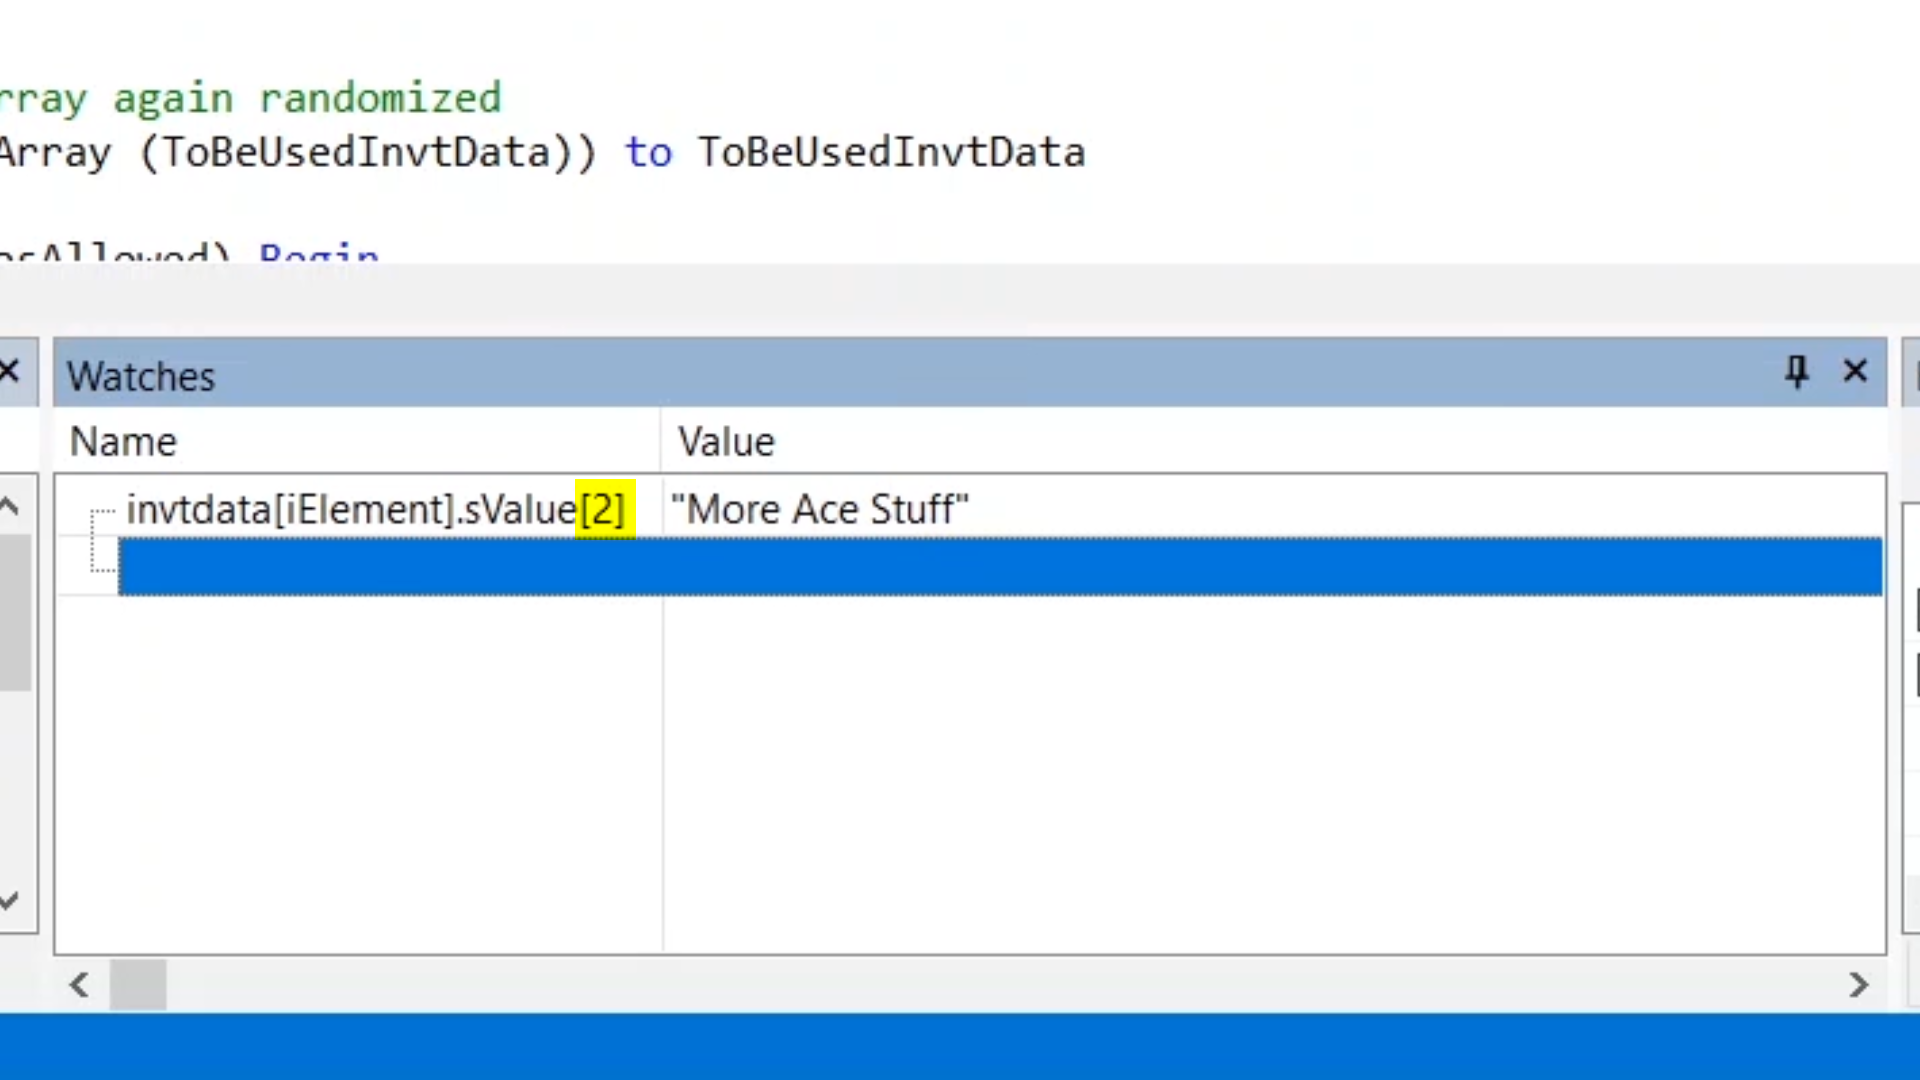Image resolution: width=1920 pixels, height=1080 pixels.
Task: Click the Name column header
Action: point(123,442)
